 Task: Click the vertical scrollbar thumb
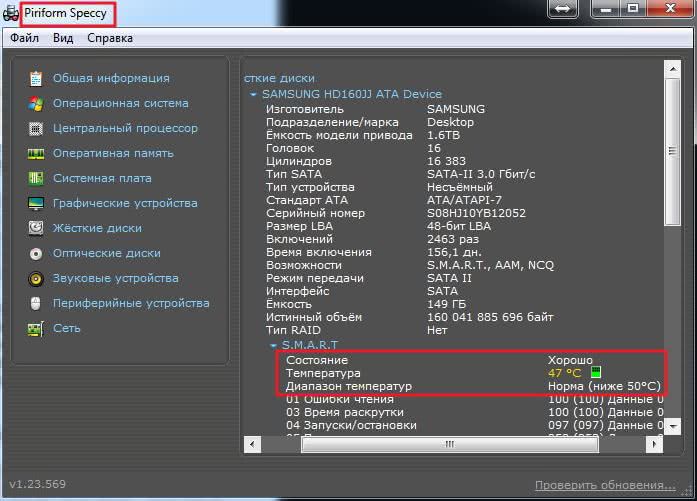click(x=673, y=152)
